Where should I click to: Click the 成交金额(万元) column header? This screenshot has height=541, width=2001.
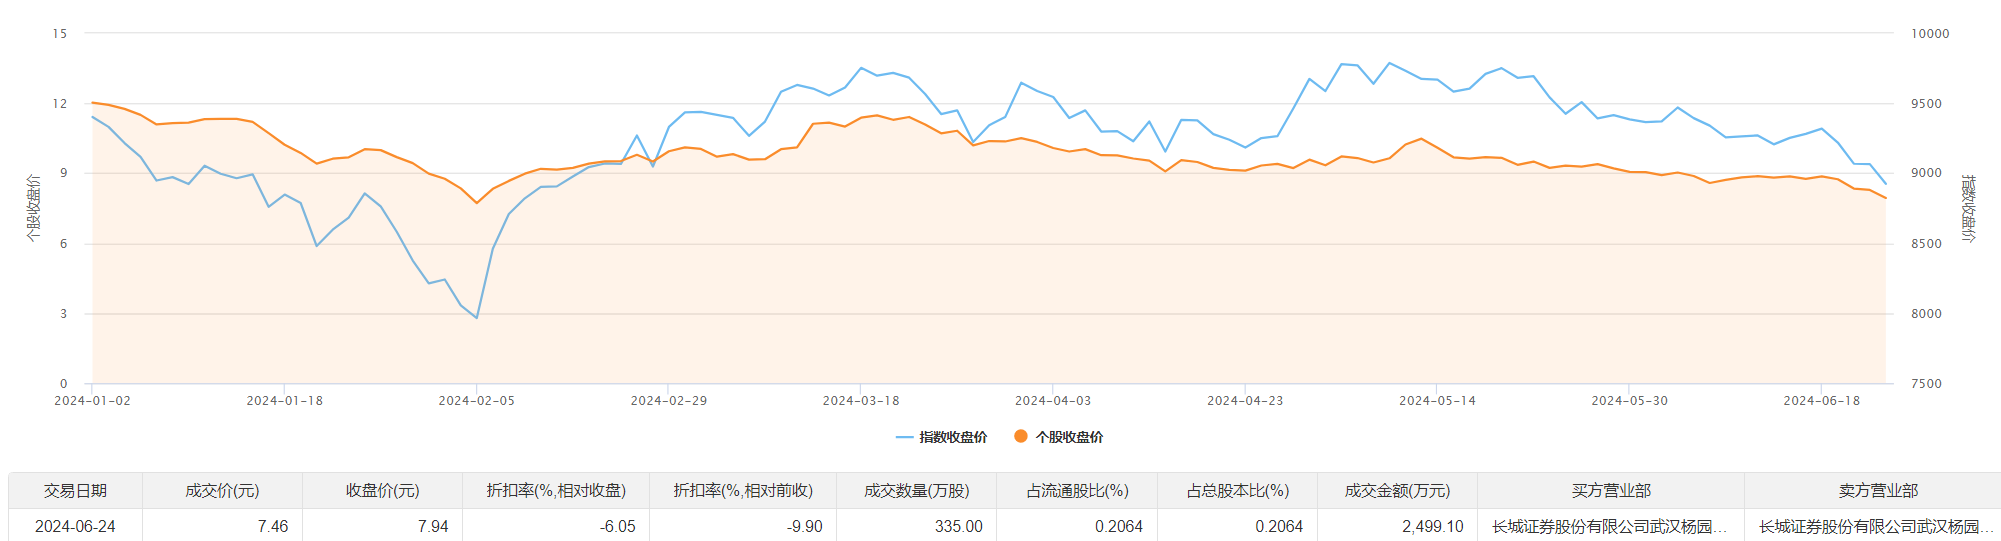[1397, 490]
